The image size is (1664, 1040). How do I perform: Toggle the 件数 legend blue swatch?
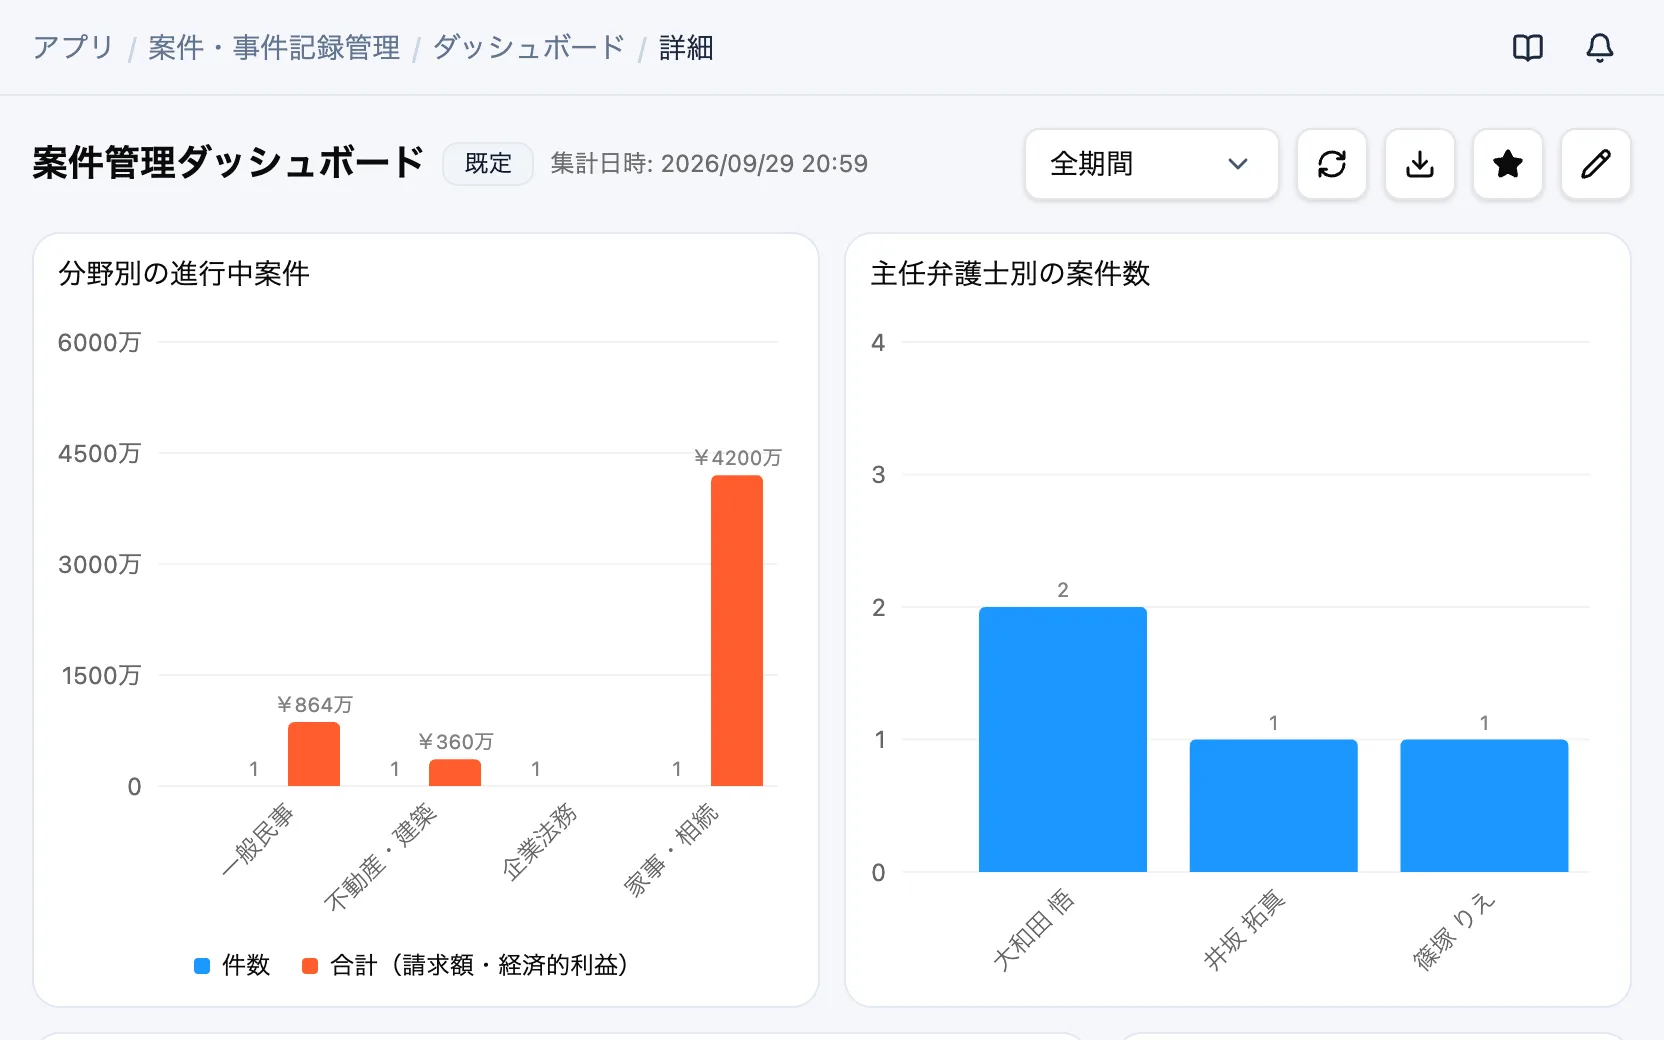[x=202, y=966]
